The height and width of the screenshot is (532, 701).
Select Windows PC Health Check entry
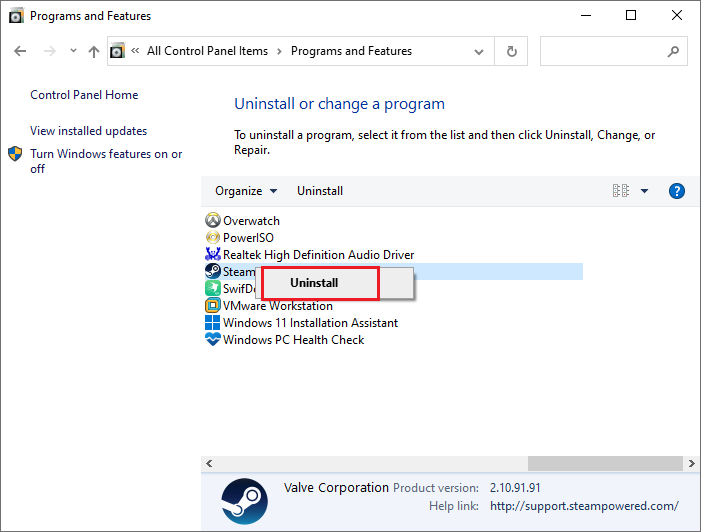pyautogui.click(x=293, y=340)
